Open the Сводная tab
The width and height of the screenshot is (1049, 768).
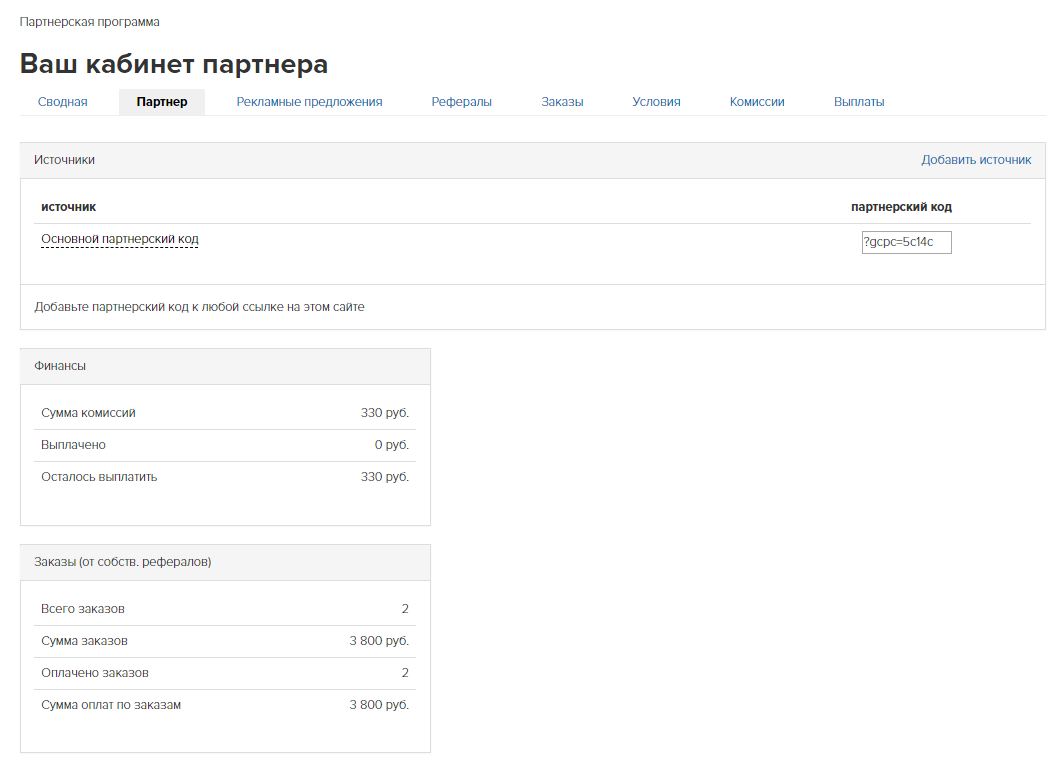click(x=62, y=102)
